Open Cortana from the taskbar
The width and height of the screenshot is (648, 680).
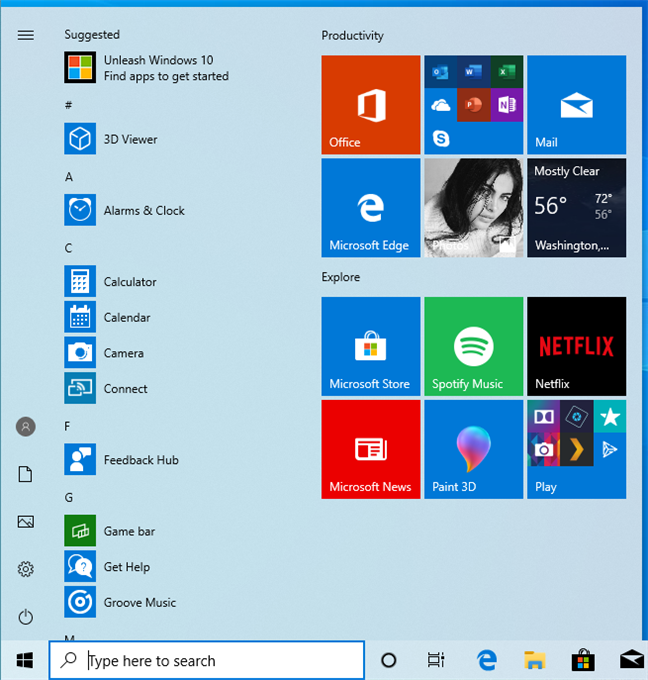click(x=388, y=660)
